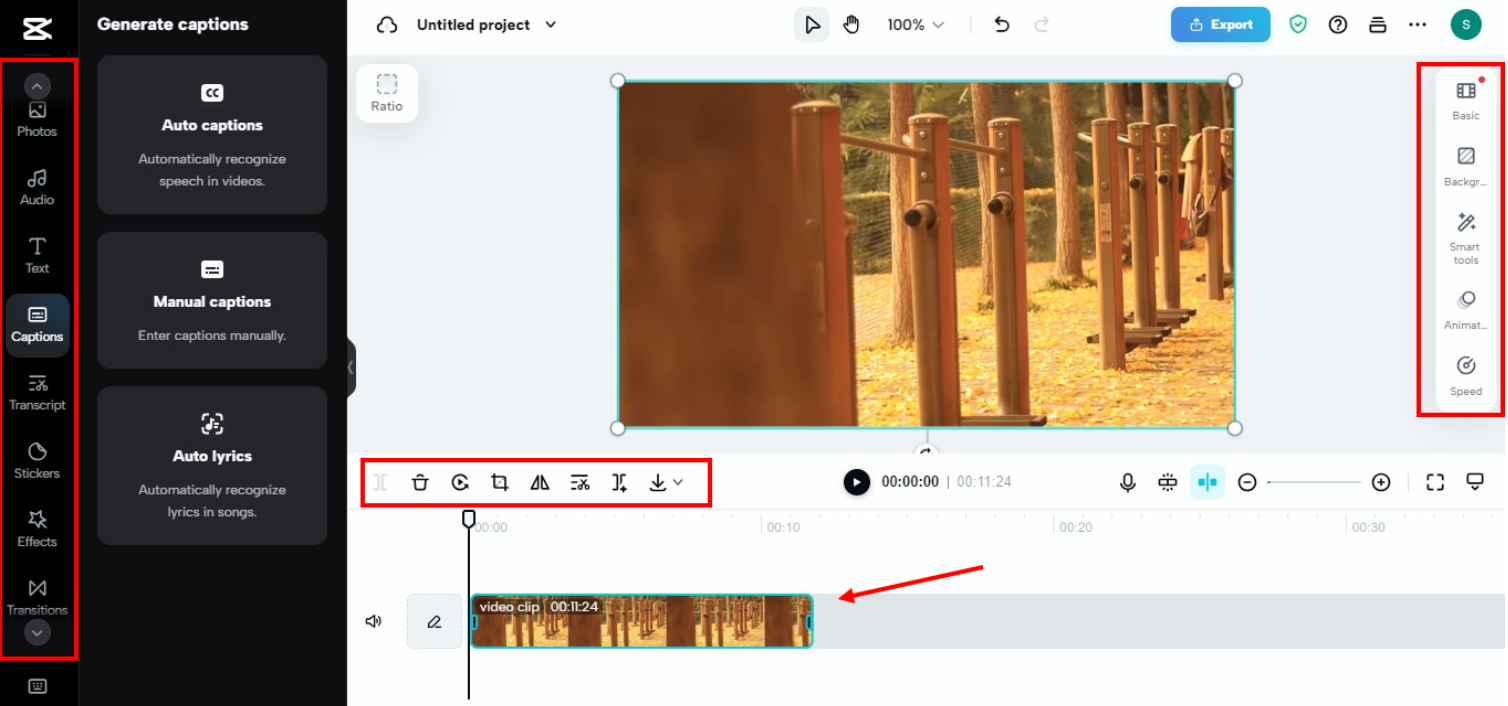The height and width of the screenshot is (706, 1508).
Task: Choose the Auto lyrics card
Action: [x=212, y=465]
